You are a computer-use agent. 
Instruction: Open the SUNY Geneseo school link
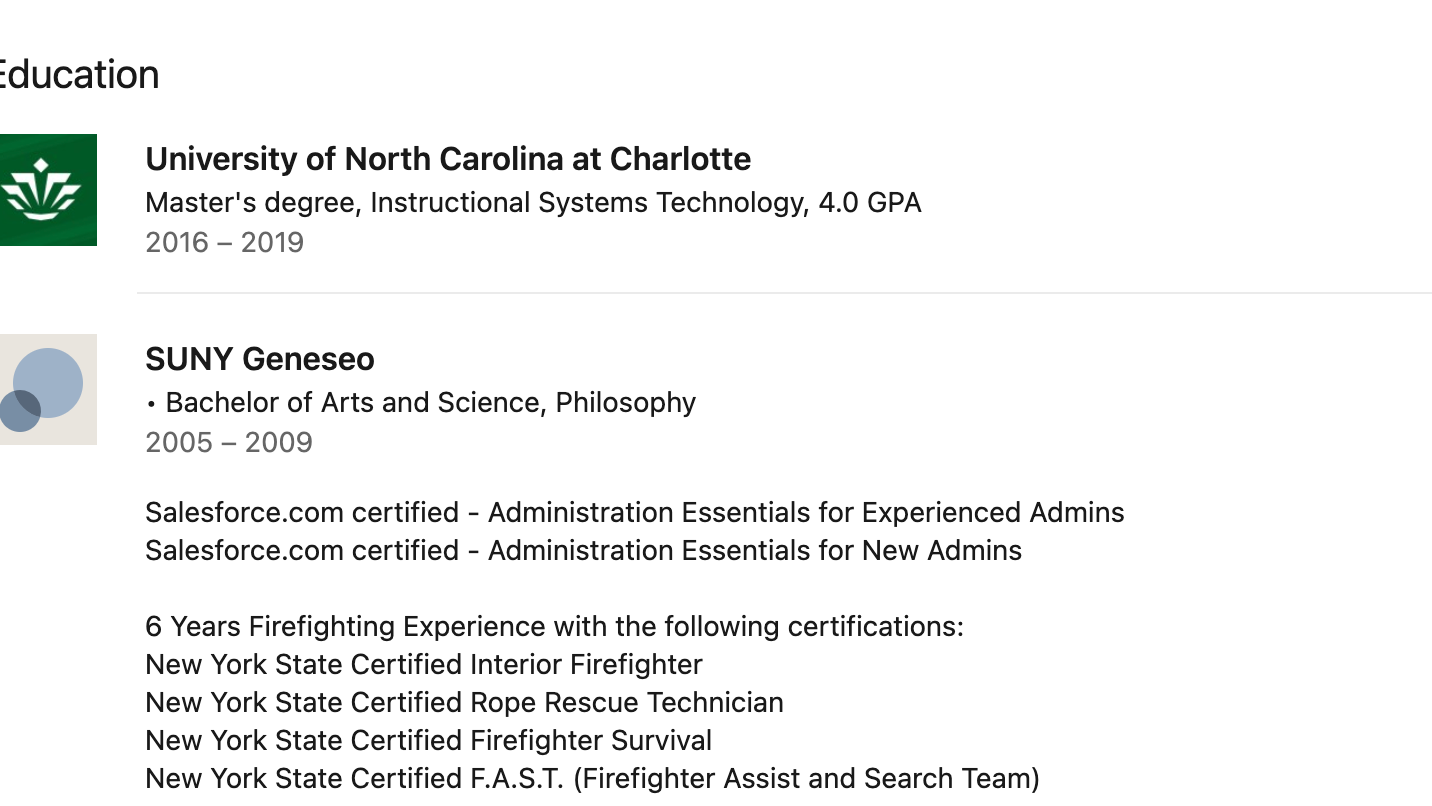coord(260,359)
